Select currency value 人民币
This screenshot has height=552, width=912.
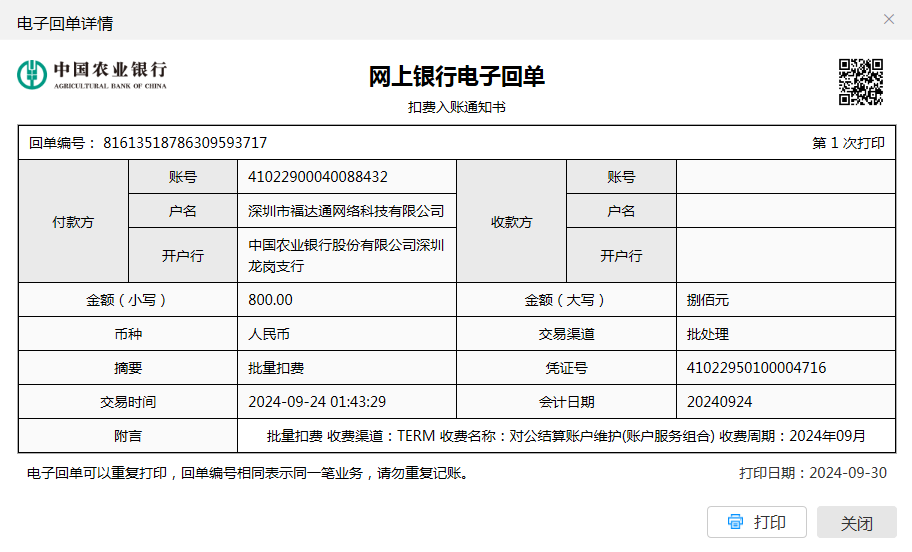(x=269, y=334)
